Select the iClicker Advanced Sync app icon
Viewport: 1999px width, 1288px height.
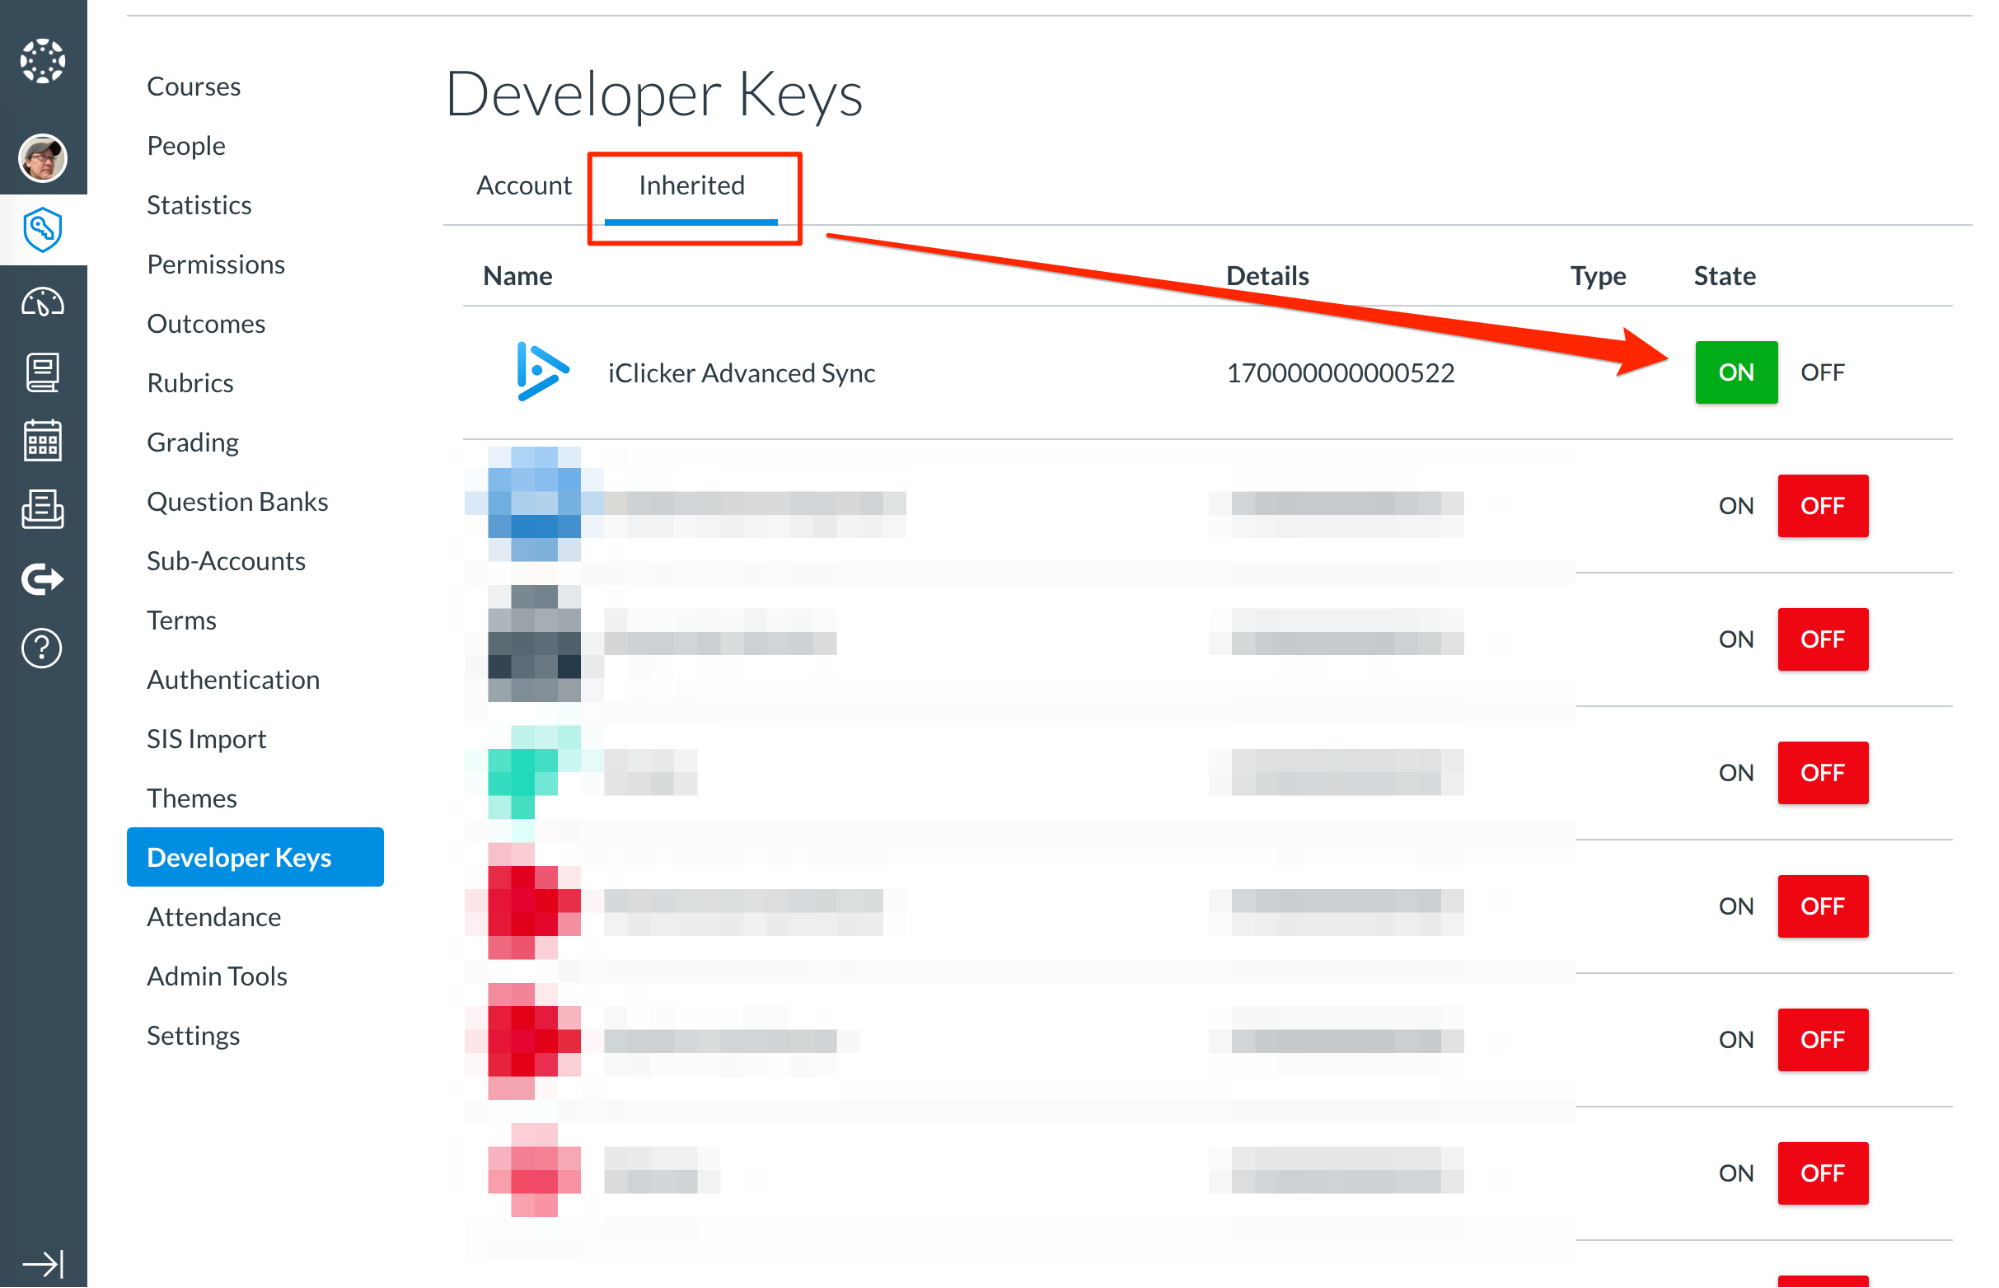(x=540, y=372)
